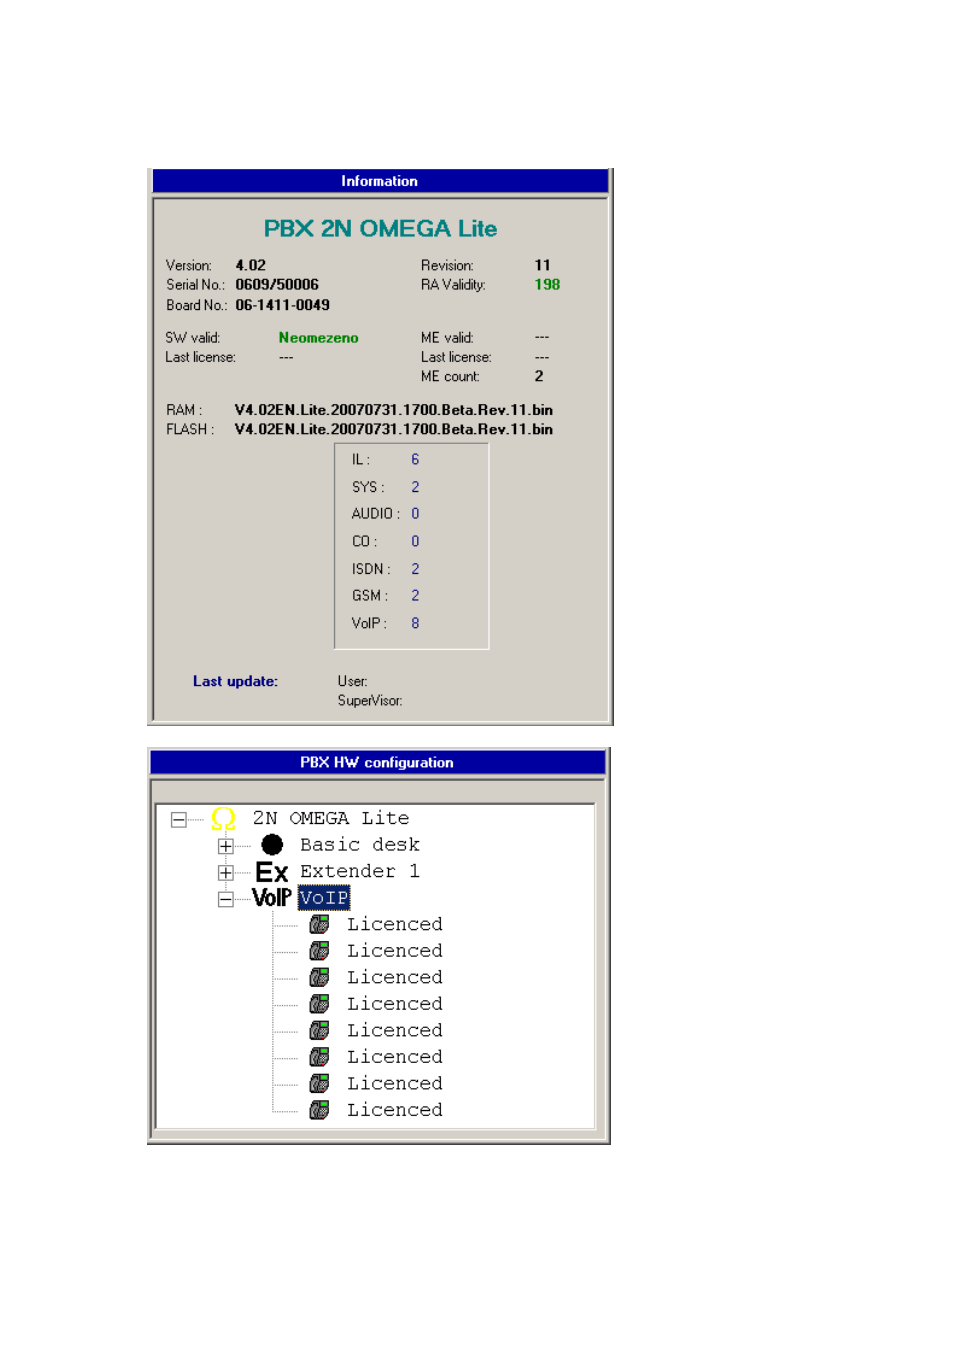This screenshot has height=1350, width=955.
Task: Click the CO count value 0
Action: [x=415, y=542]
